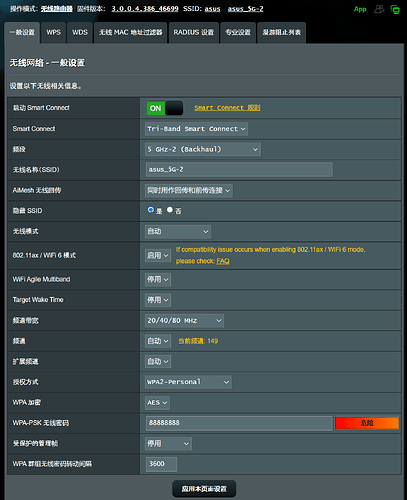407x500 pixels.
Task: Expand the WiFi Agile Multiband dropdown
Action: [158, 279]
